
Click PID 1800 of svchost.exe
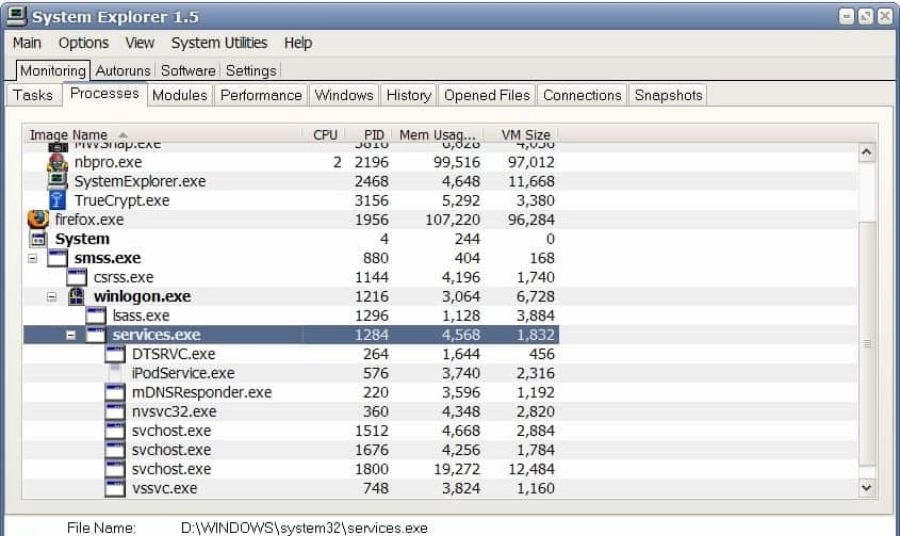pyautogui.click(x=371, y=469)
